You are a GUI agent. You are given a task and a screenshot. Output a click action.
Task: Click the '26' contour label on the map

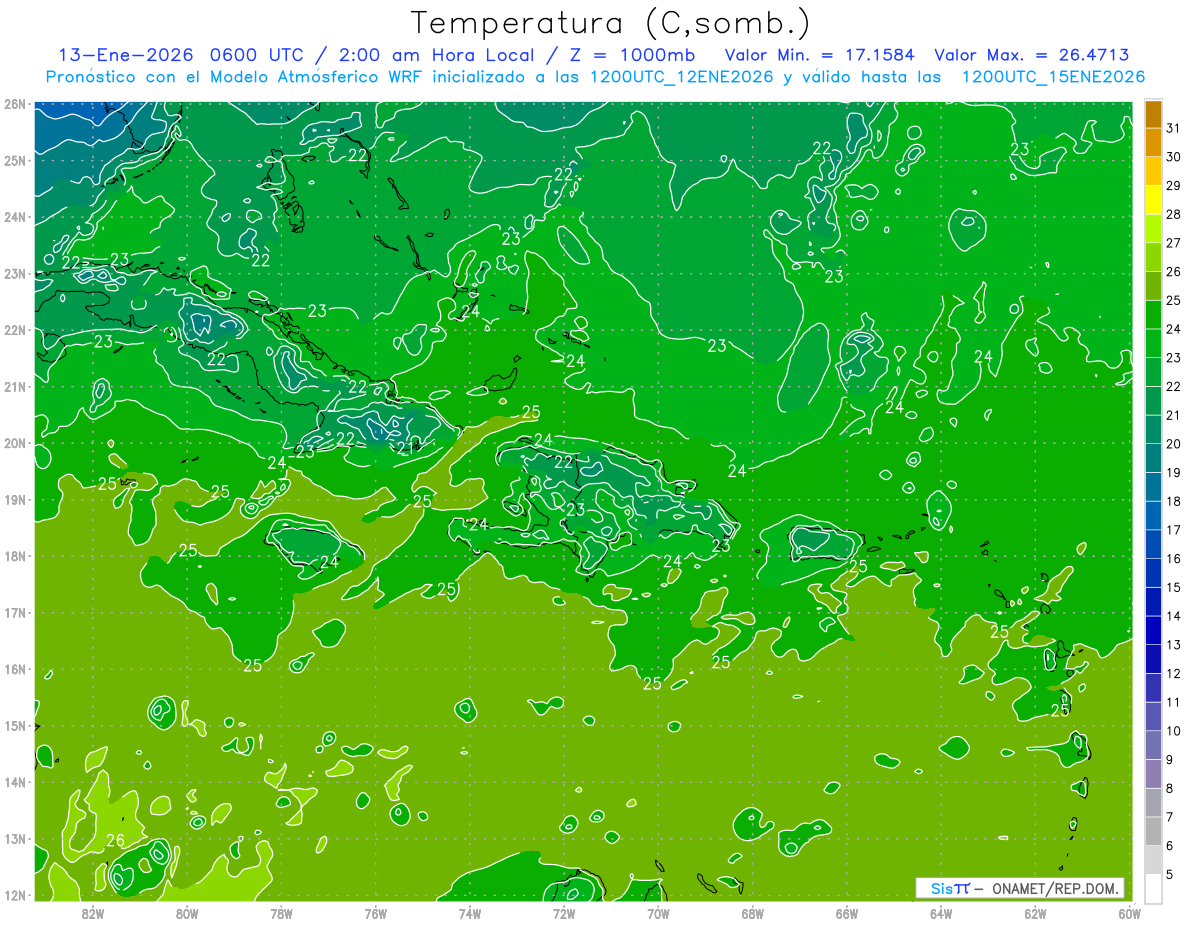pyautogui.click(x=116, y=840)
